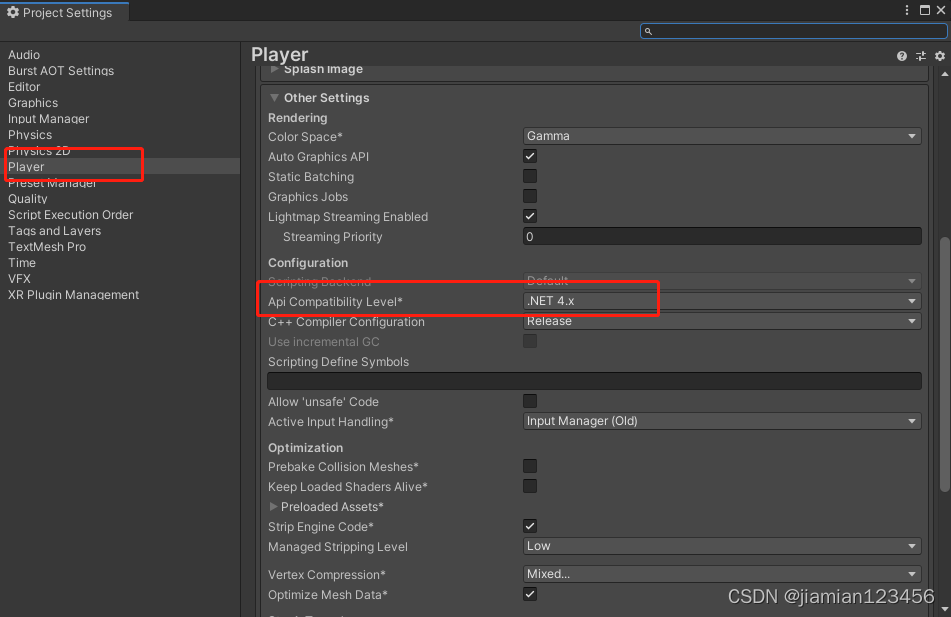
Task: Open the Api Compatibility Level dropdown
Action: (x=720, y=300)
